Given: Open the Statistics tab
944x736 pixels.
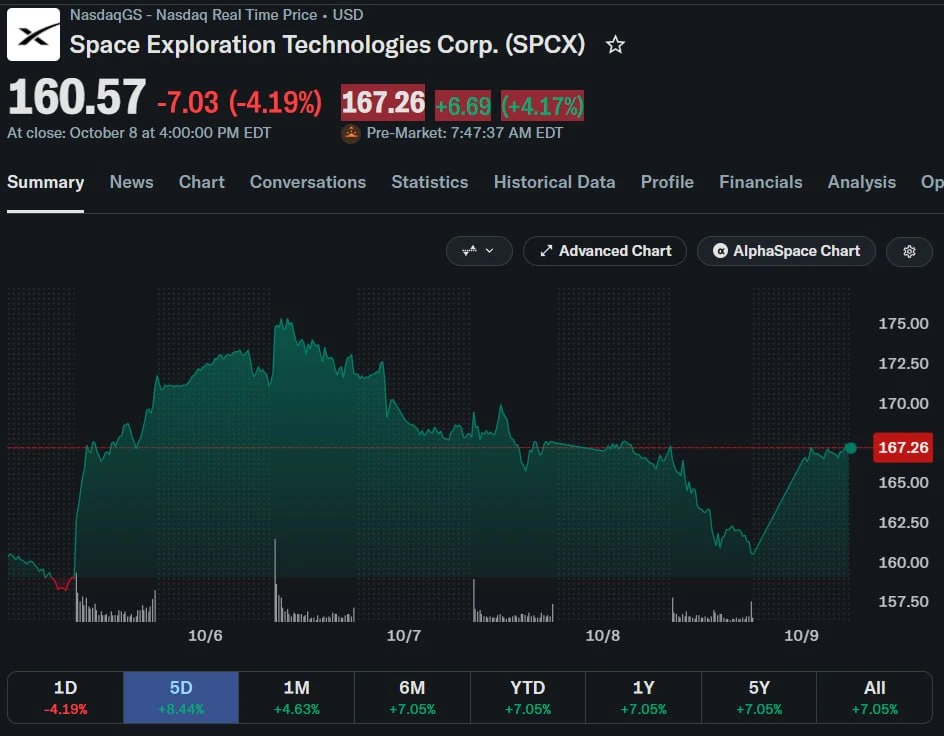Looking at the screenshot, I should click(430, 182).
